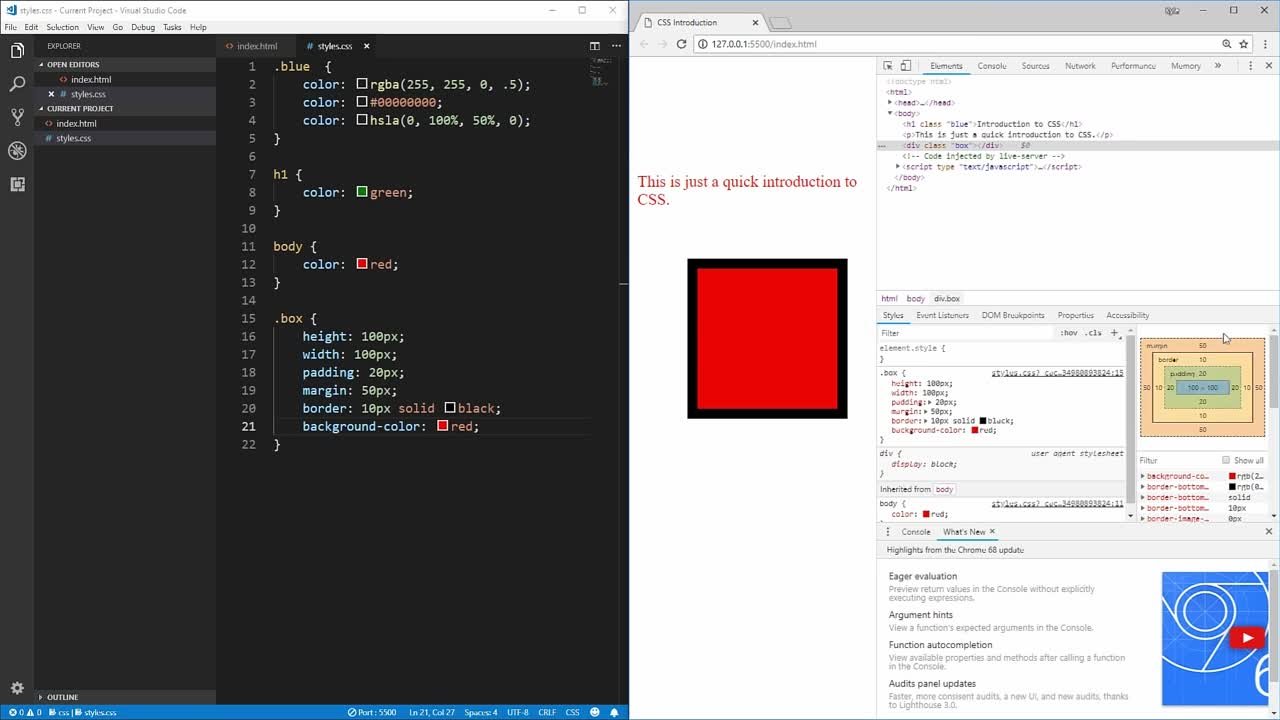The height and width of the screenshot is (720, 1280).
Task: Expand the head element in DOM tree
Action: click(890, 103)
